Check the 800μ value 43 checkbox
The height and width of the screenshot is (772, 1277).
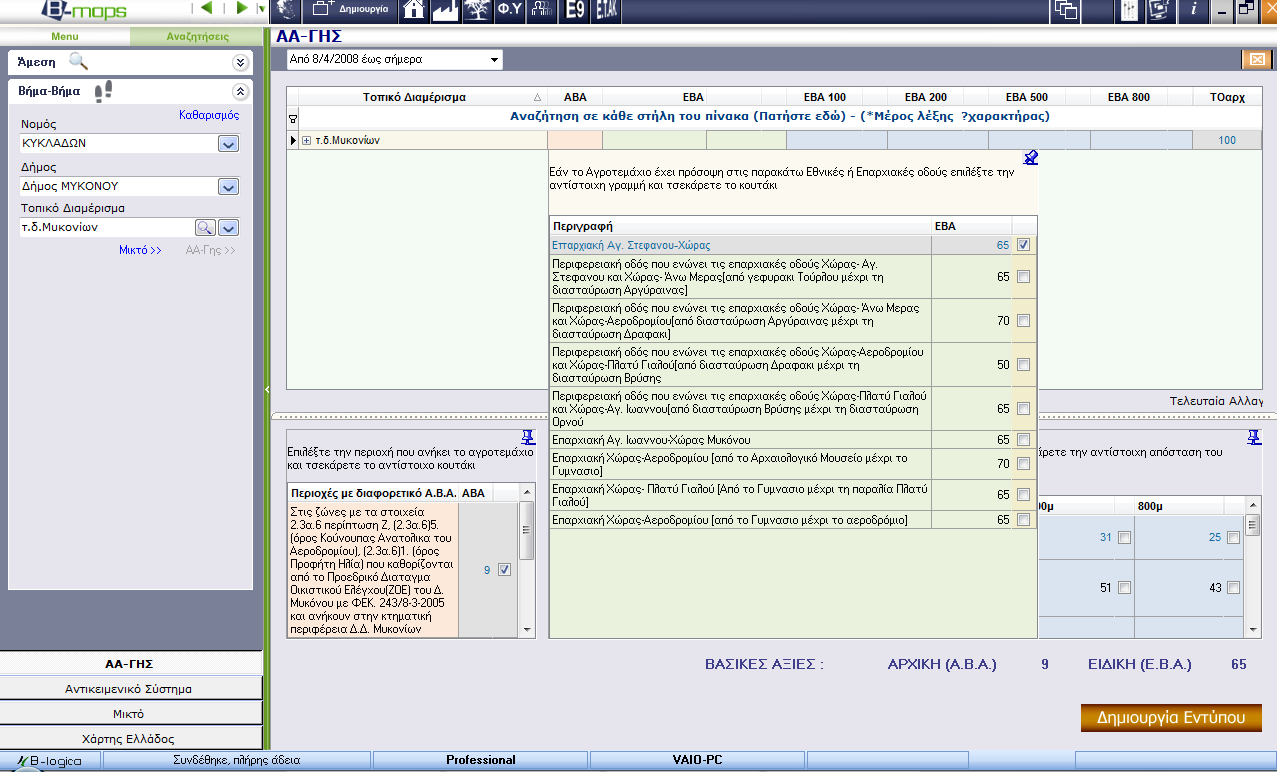[1233, 588]
